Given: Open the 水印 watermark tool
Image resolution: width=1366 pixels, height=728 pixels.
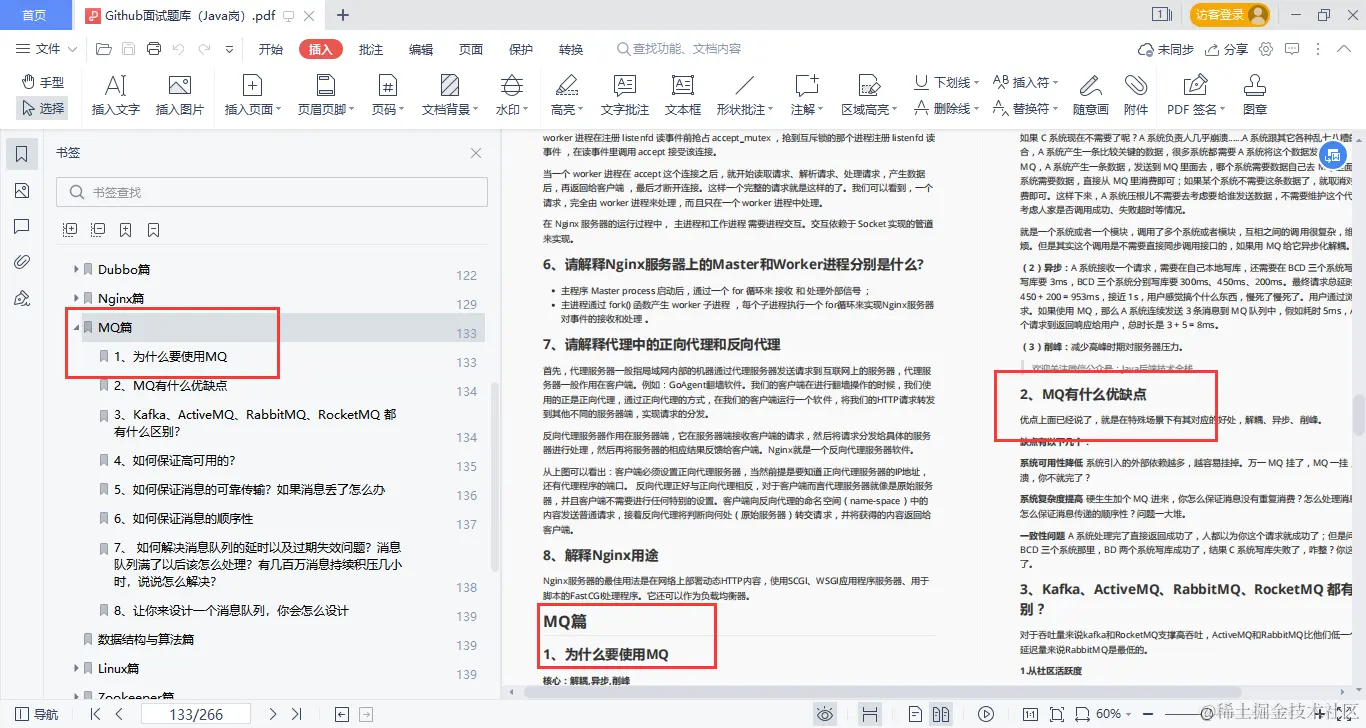Looking at the screenshot, I should coord(511,95).
